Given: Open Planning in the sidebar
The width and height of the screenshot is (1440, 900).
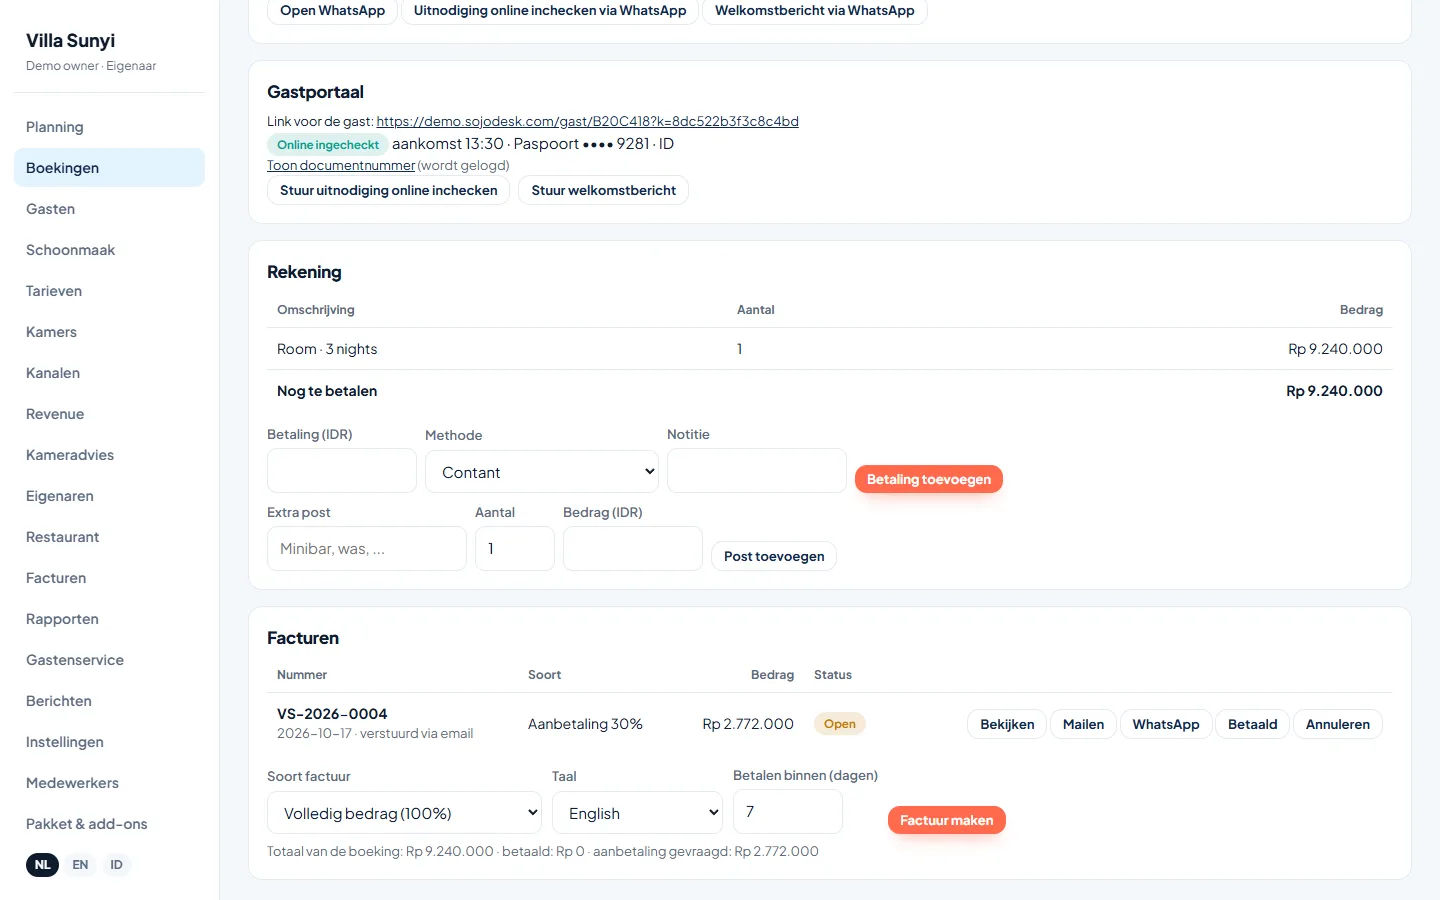Looking at the screenshot, I should point(109,127).
